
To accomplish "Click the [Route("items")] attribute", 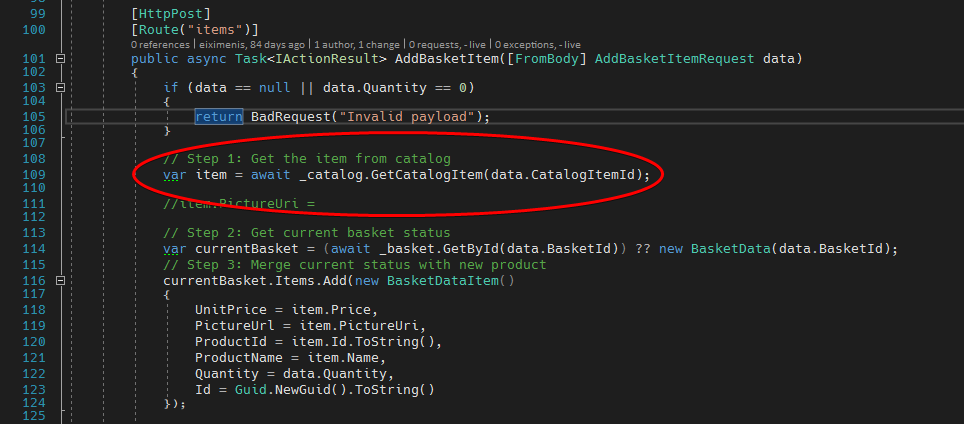I will click(x=195, y=29).
